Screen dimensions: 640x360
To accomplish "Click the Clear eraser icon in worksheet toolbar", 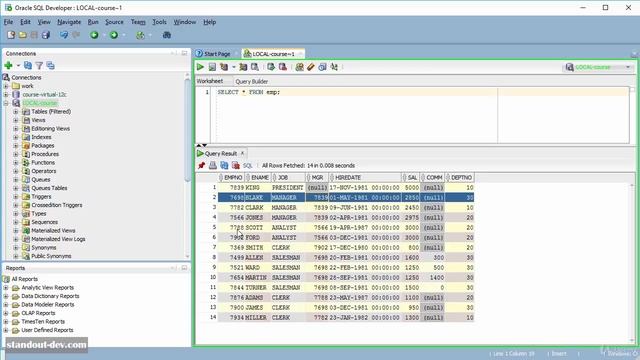I will tap(311, 67).
